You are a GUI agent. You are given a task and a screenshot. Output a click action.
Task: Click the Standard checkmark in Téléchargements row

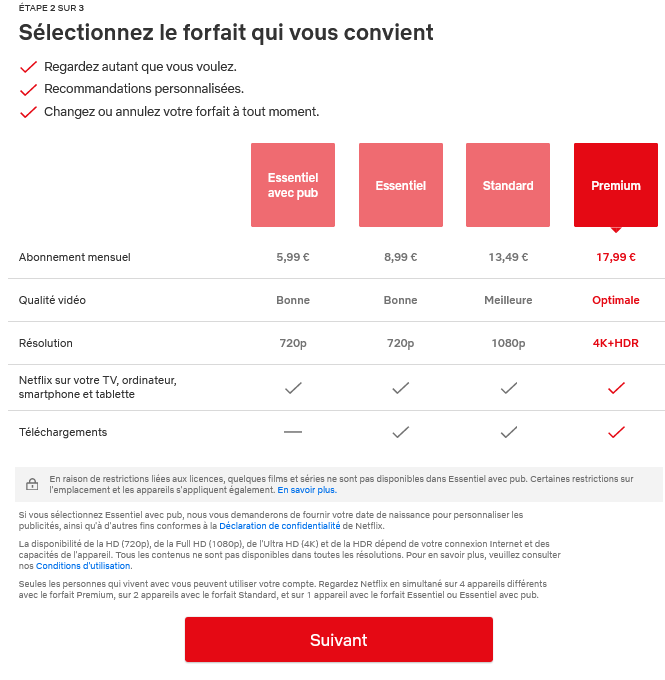tap(508, 432)
